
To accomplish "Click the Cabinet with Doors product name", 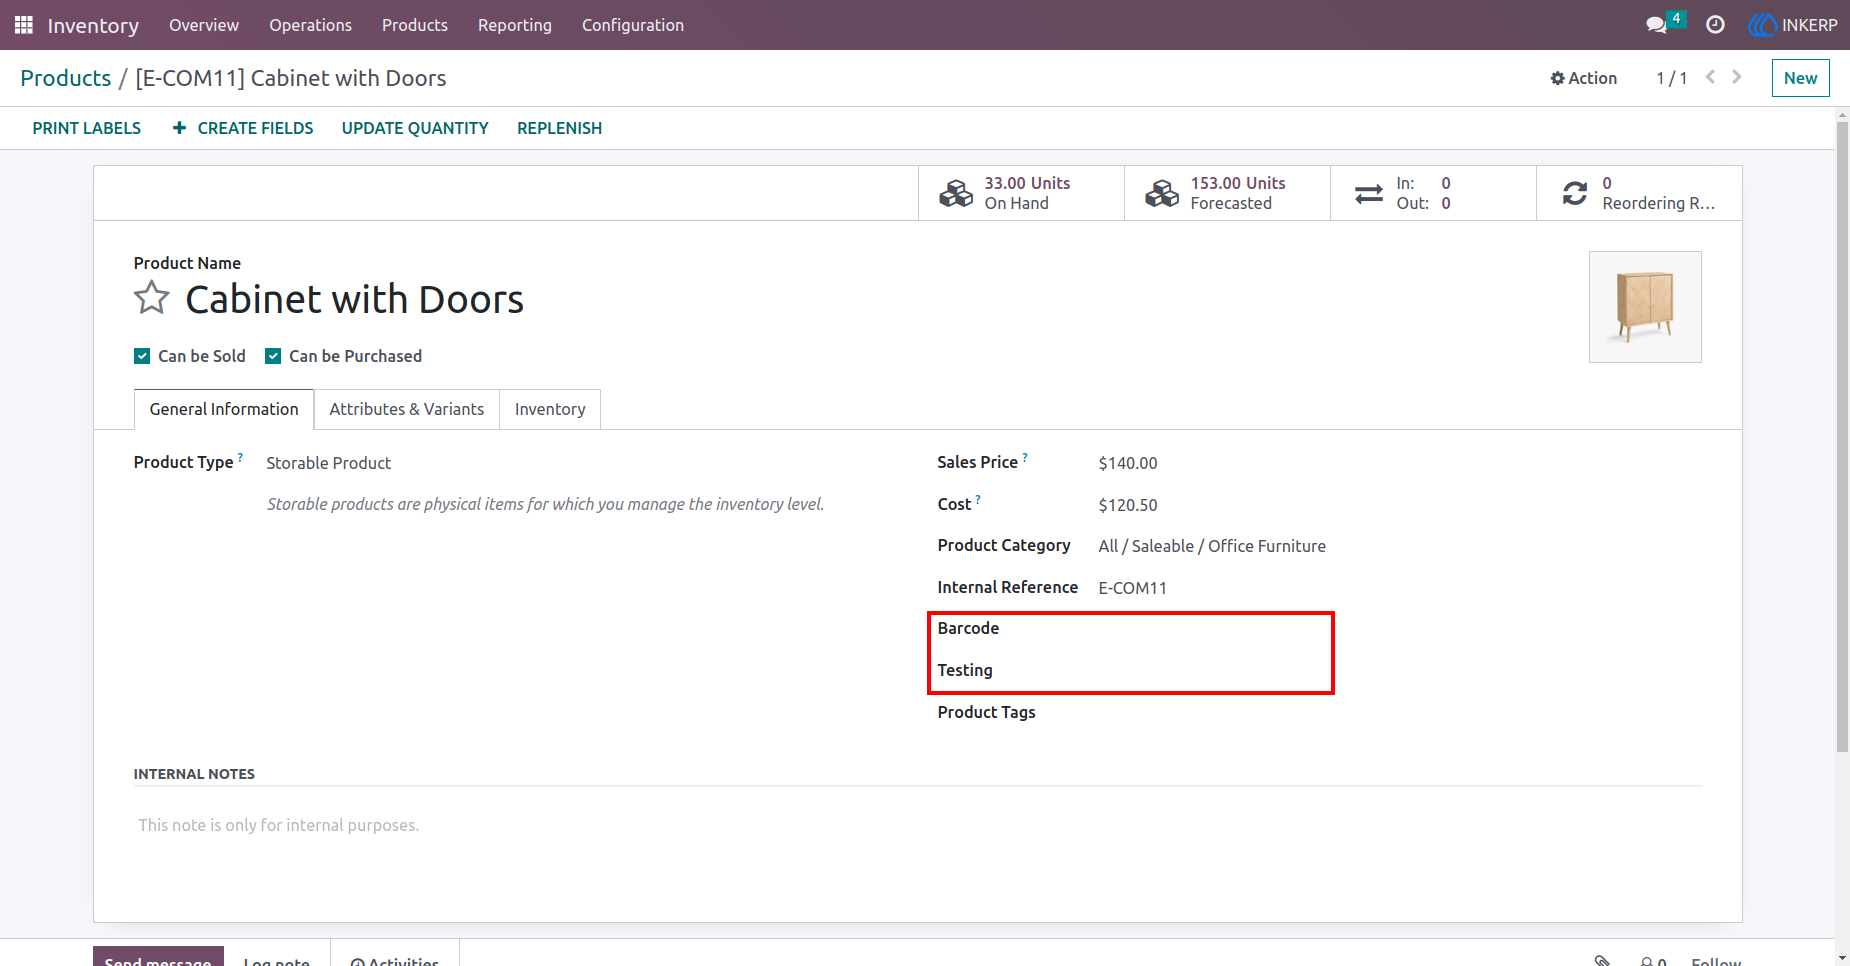I will (355, 299).
